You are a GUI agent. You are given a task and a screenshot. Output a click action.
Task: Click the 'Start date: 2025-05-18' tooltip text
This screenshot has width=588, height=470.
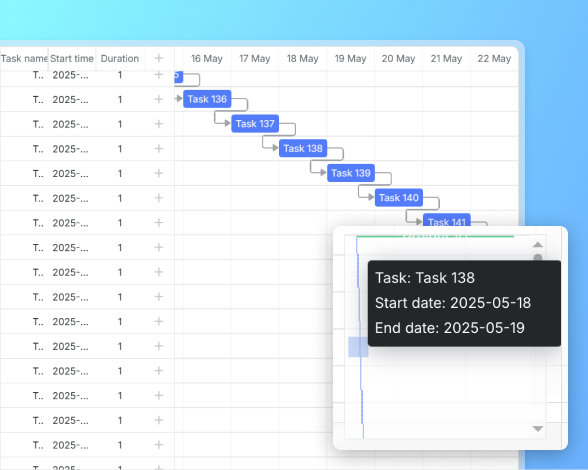[x=453, y=303]
